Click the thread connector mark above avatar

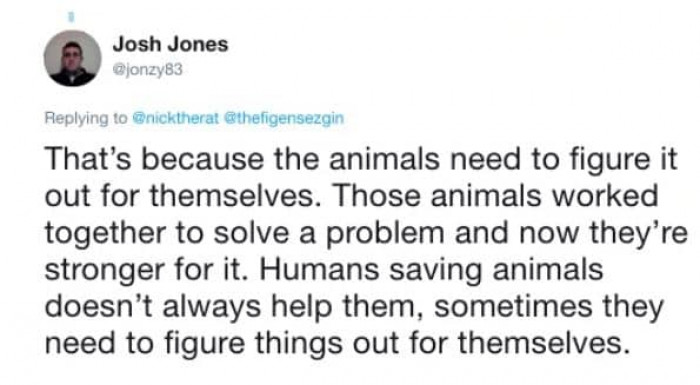70,18
